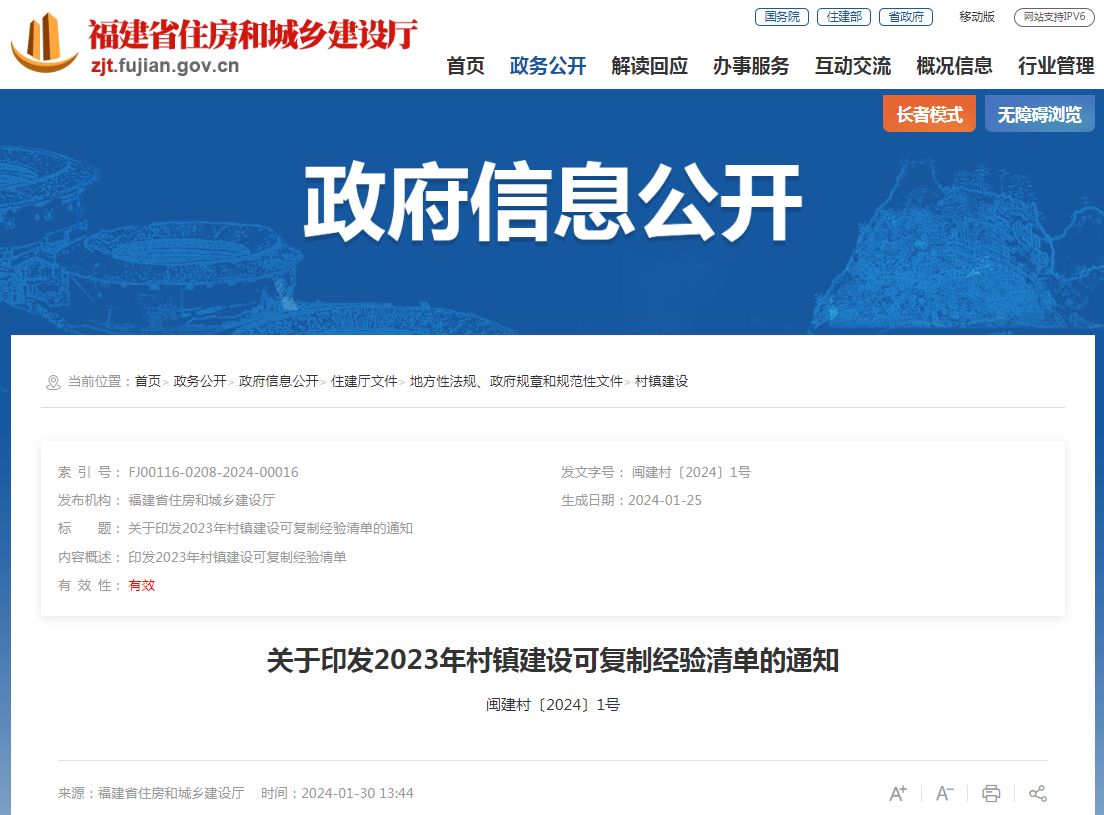Open the 首页 main navigation item
Screen dimensions: 1104x815
[x=465, y=66]
